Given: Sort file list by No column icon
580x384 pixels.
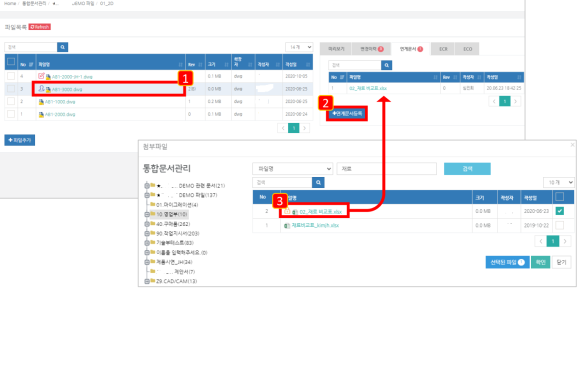Looking at the screenshot, I should point(31,65).
